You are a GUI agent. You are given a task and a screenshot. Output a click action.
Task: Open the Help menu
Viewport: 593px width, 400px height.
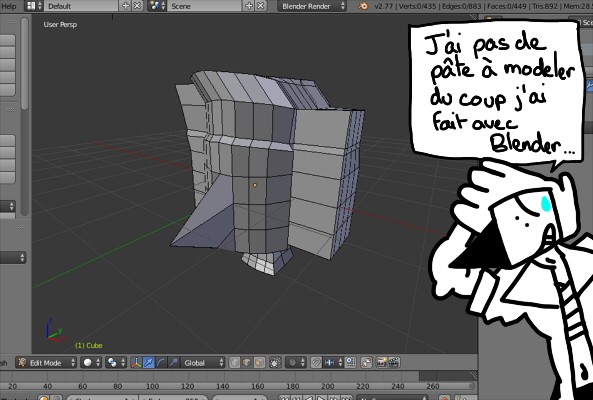(x=8, y=6)
